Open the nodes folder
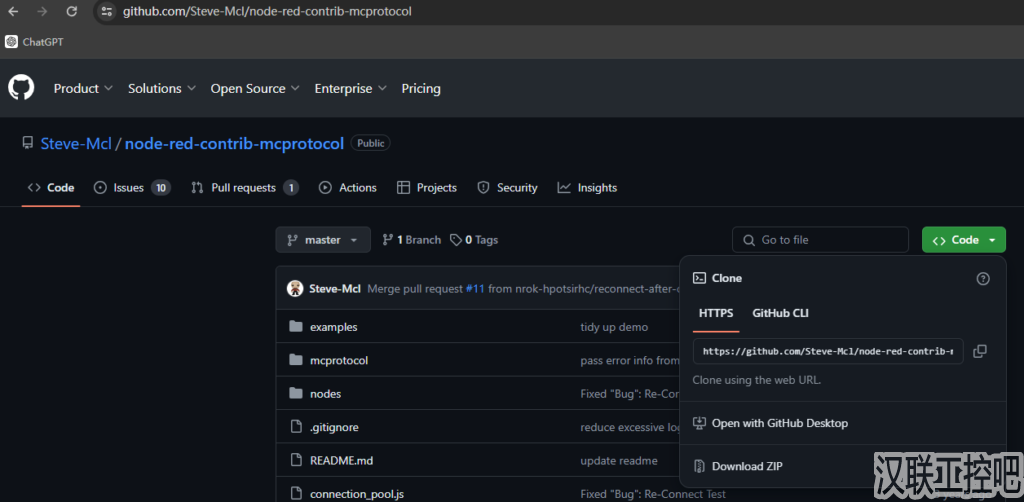The width and height of the screenshot is (1024, 502). click(x=325, y=394)
